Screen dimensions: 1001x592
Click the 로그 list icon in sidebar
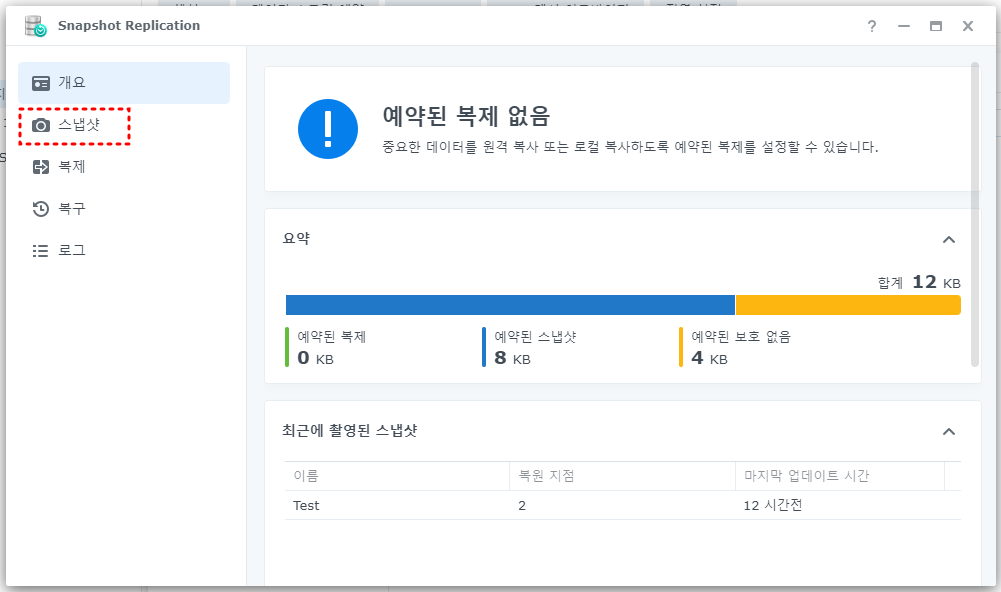(x=42, y=249)
